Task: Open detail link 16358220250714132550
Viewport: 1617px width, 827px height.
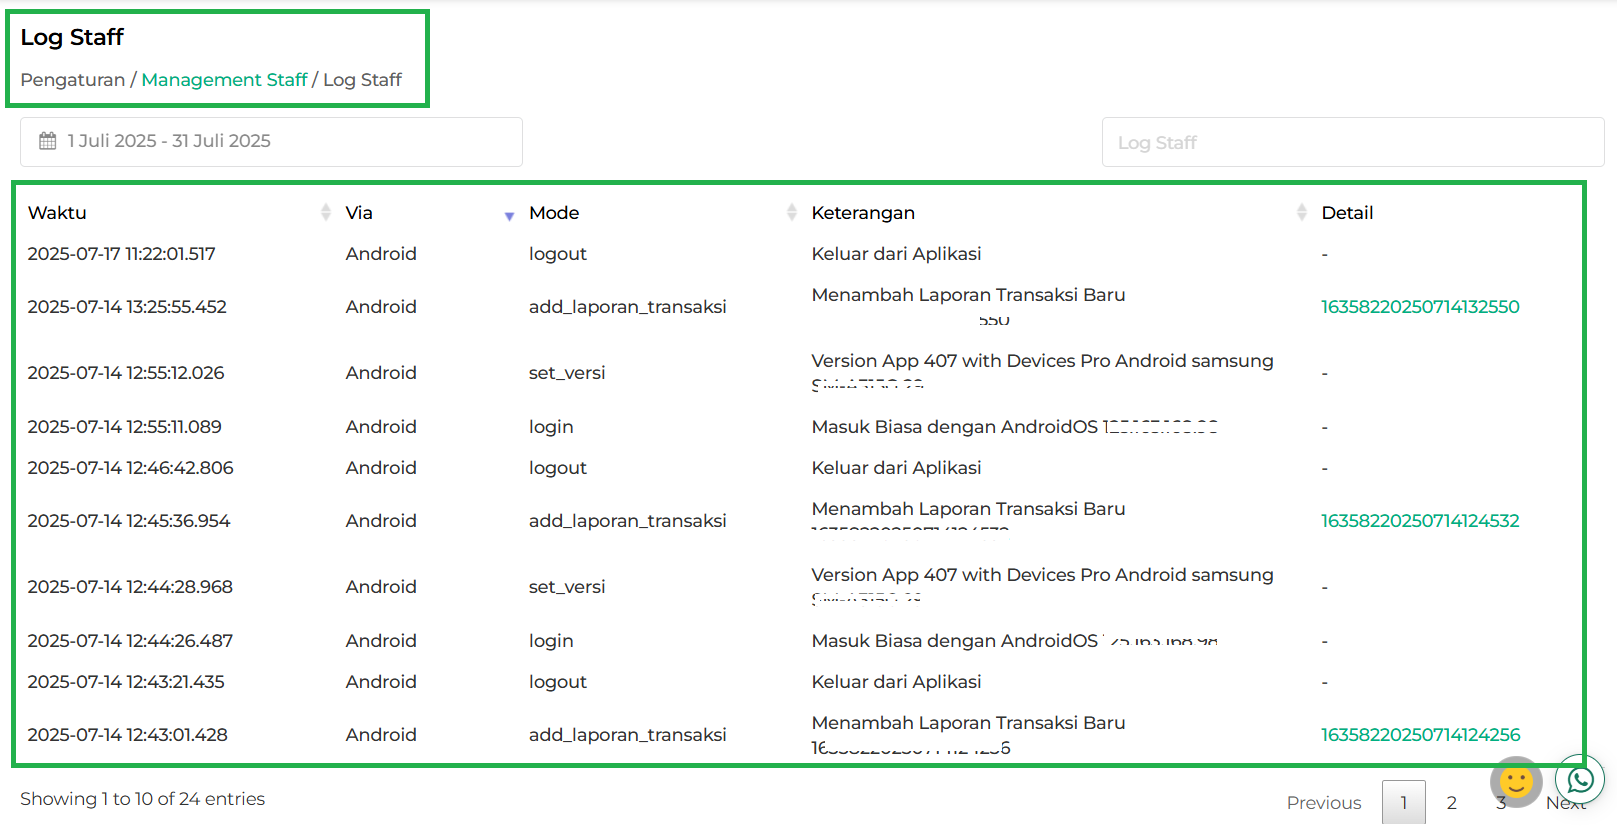Action: [x=1420, y=307]
